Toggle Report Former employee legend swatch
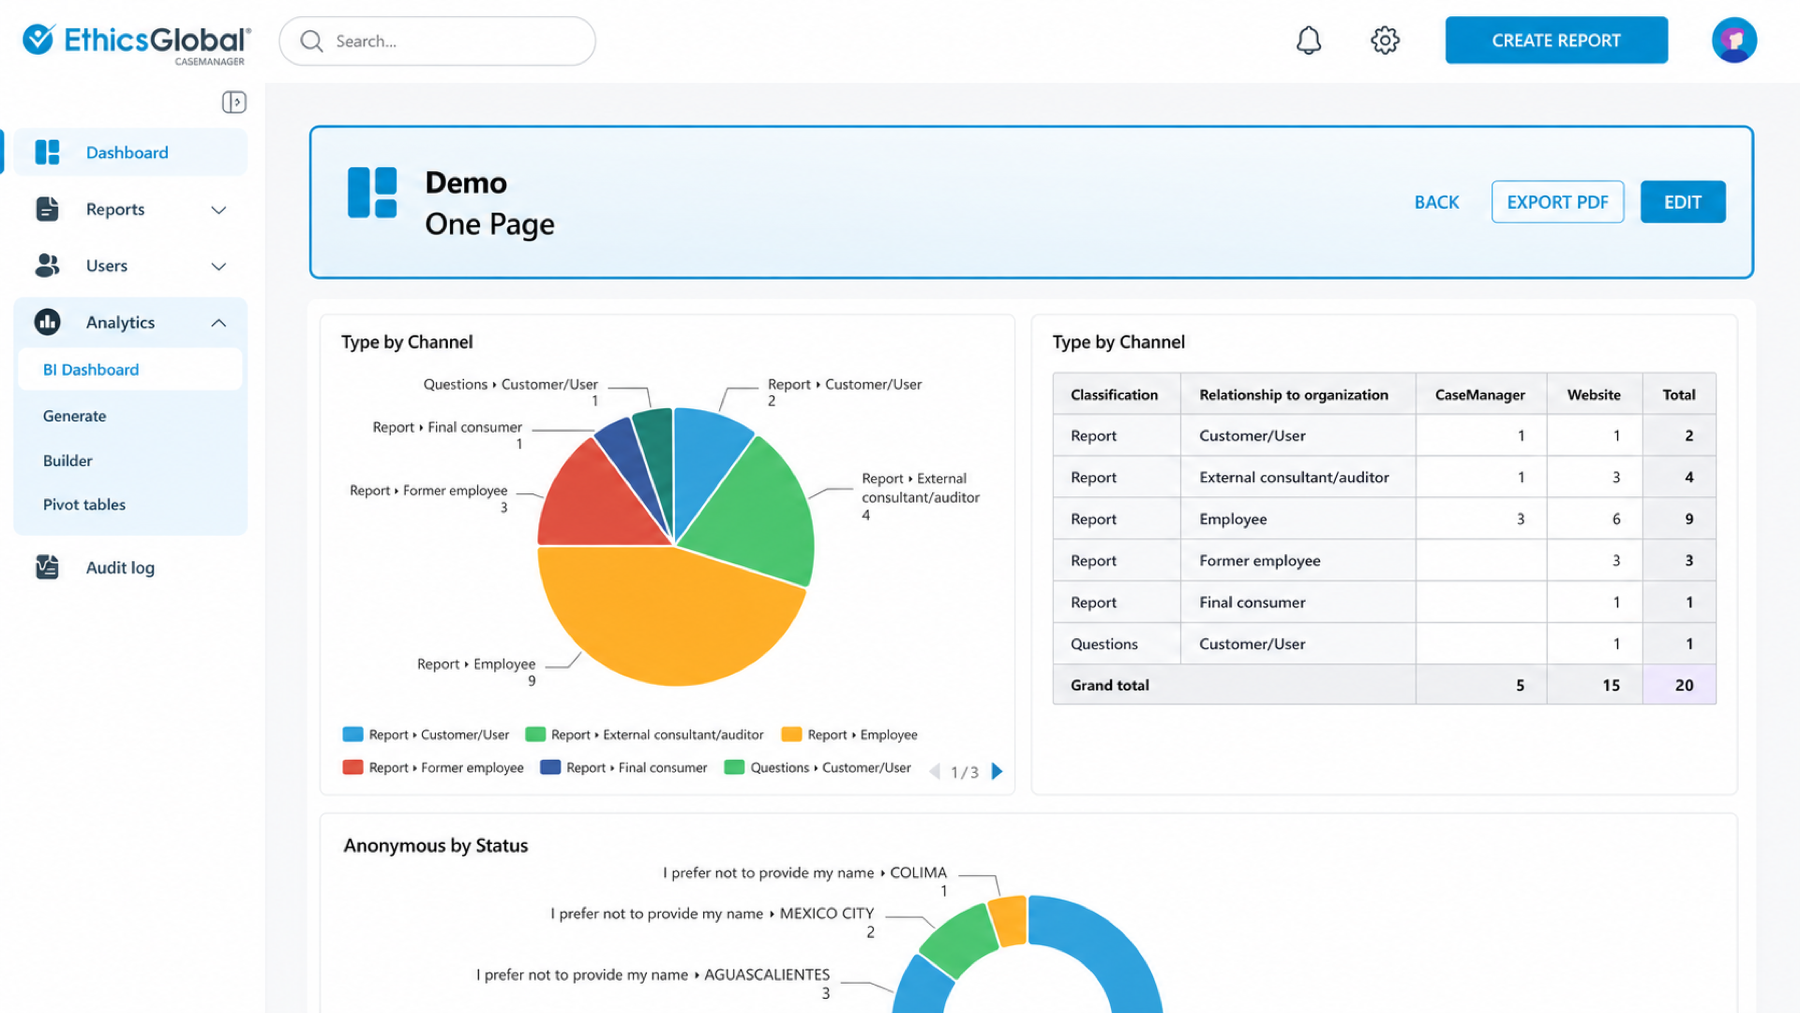Image resolution: width=1800 pixels, height=1013 pixels. pos(352,767)
